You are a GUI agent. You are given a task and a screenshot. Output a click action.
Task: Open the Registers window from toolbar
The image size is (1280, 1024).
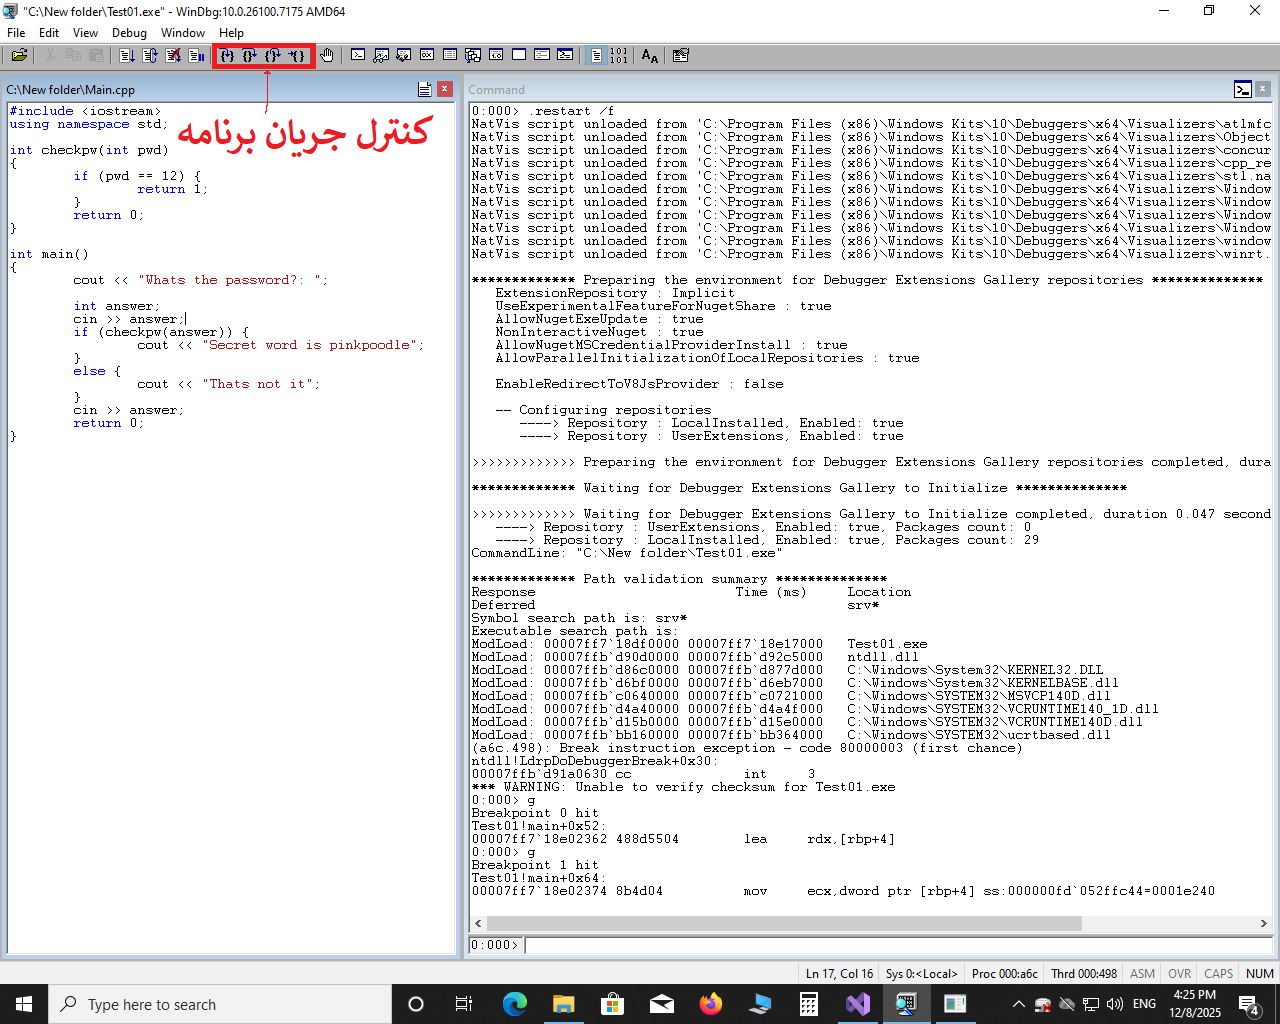click(427, 56)
